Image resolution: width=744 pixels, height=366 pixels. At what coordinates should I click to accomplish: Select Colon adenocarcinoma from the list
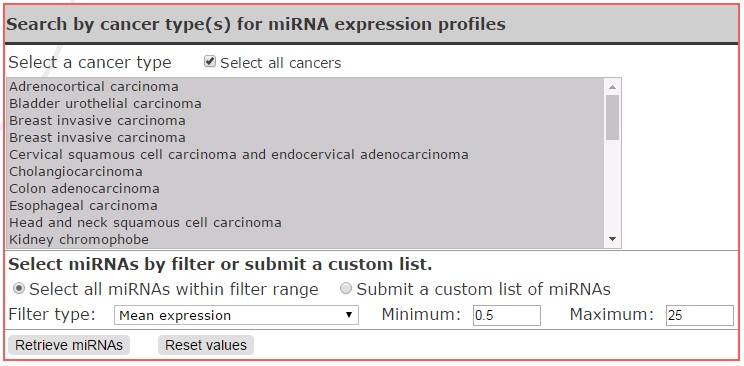(305, 188)
